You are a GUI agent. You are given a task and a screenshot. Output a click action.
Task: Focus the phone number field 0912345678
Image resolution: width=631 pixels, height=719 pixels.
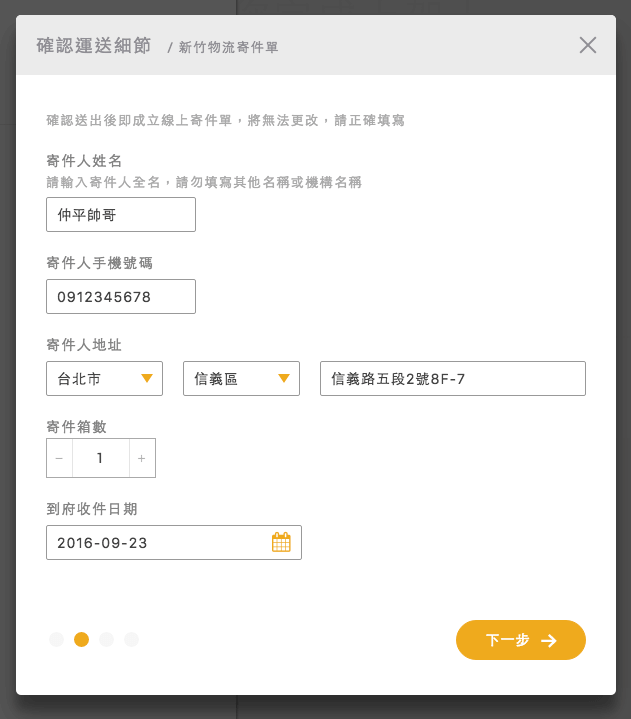(x=121, y=297)
